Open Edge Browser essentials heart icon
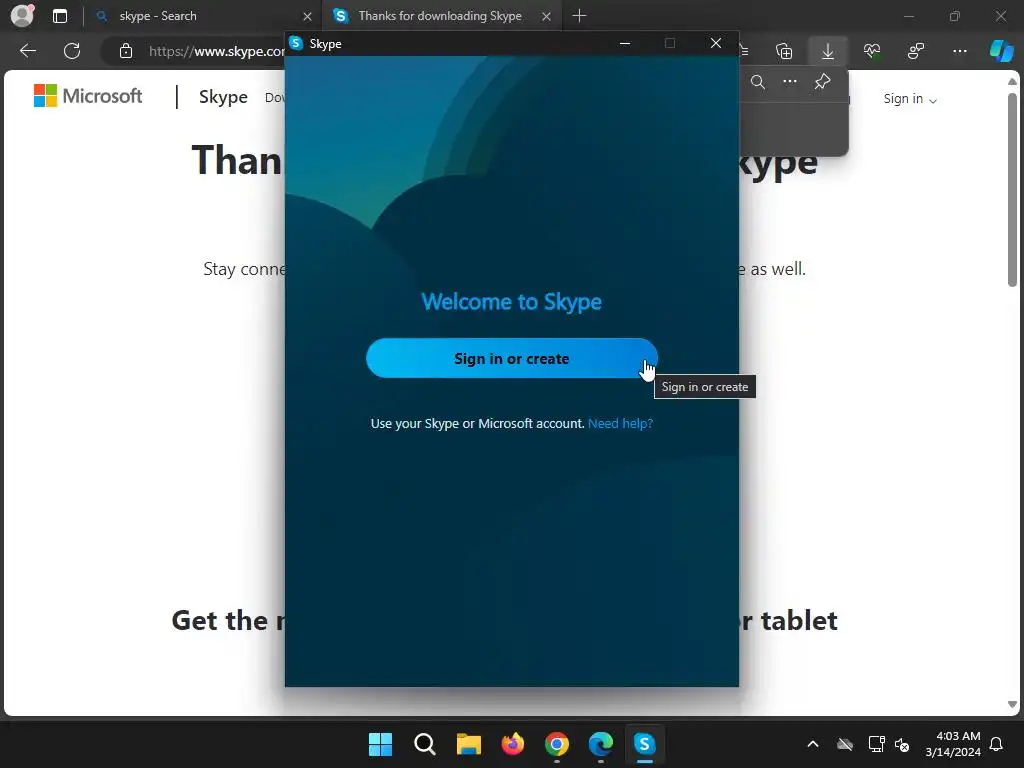Image resolution: width=1024 pixels, height=768 pixels. [871, 51]
